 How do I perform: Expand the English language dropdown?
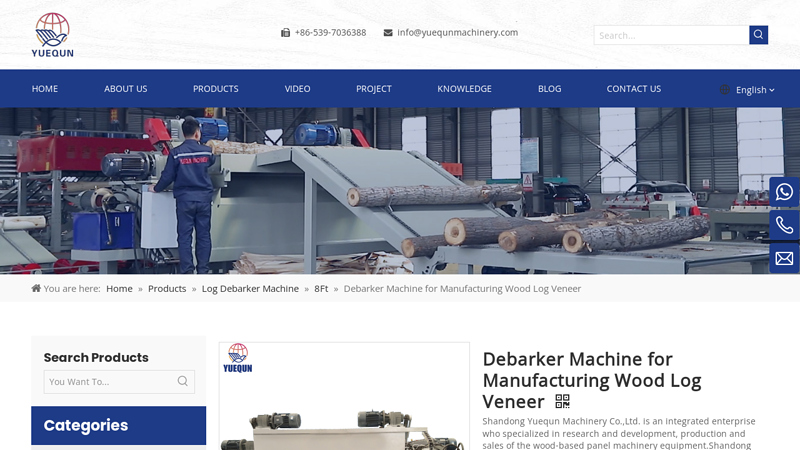click(x=755, y=90)
